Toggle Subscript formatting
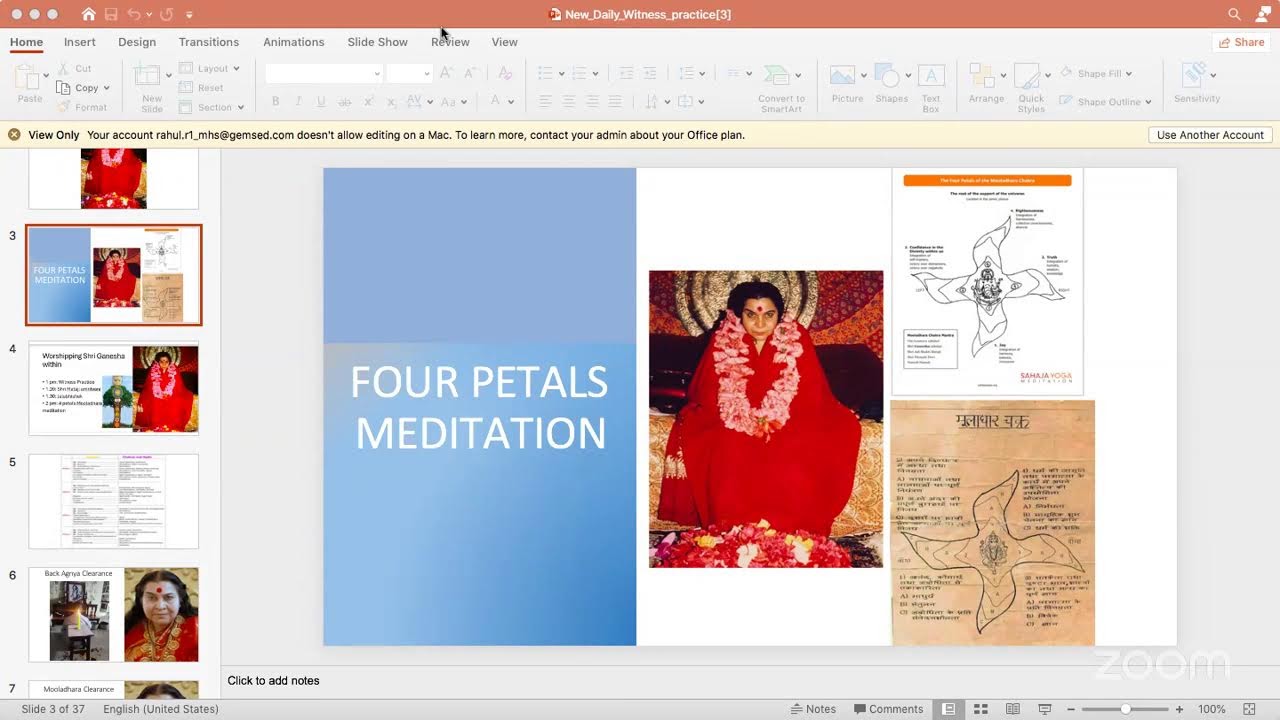Image resolution: width=1280 pixels, height=720 pixels. pos(392,102)
